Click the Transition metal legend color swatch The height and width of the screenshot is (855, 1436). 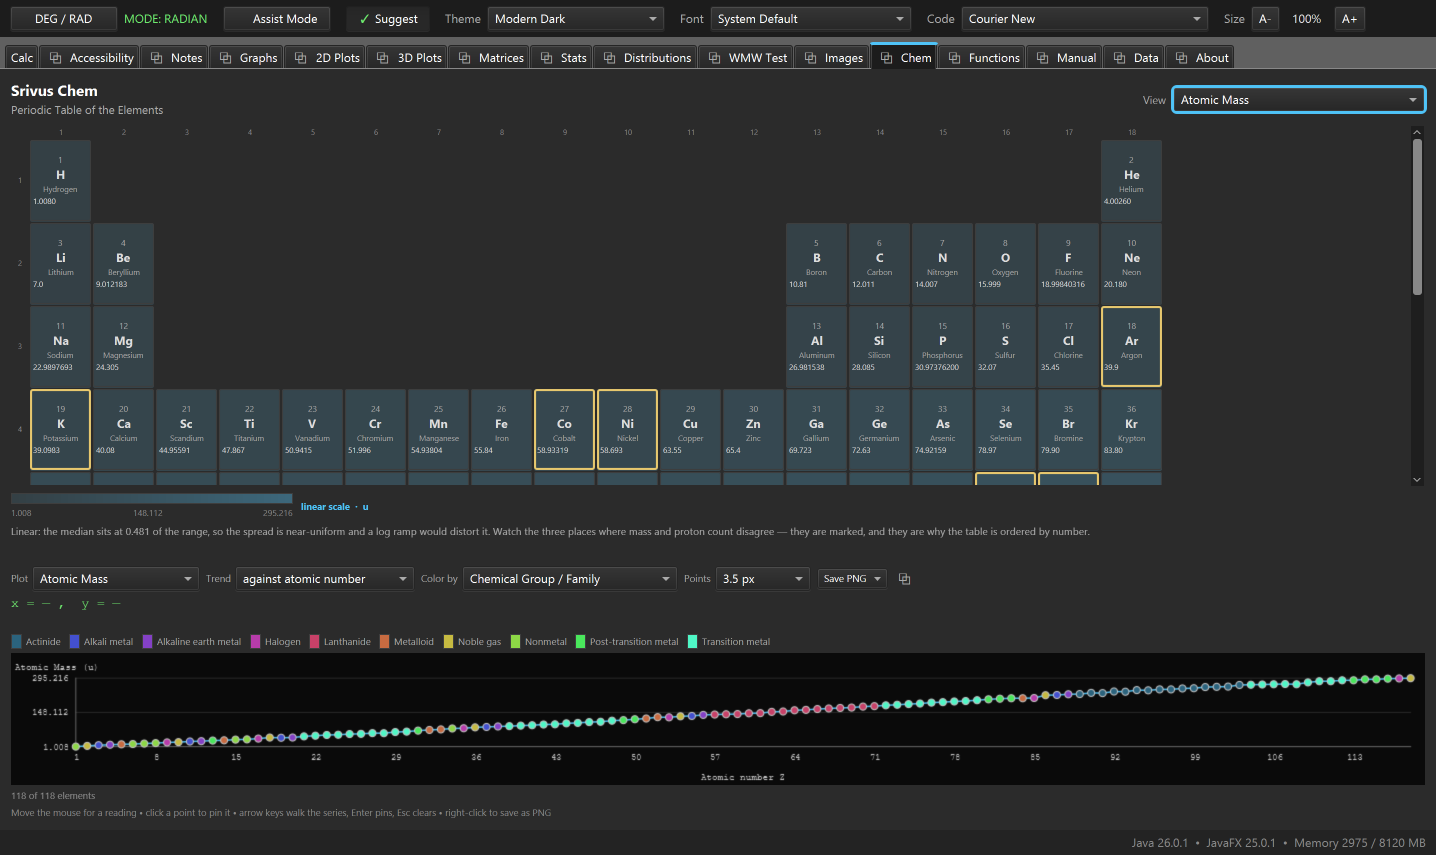click(692, 642)
